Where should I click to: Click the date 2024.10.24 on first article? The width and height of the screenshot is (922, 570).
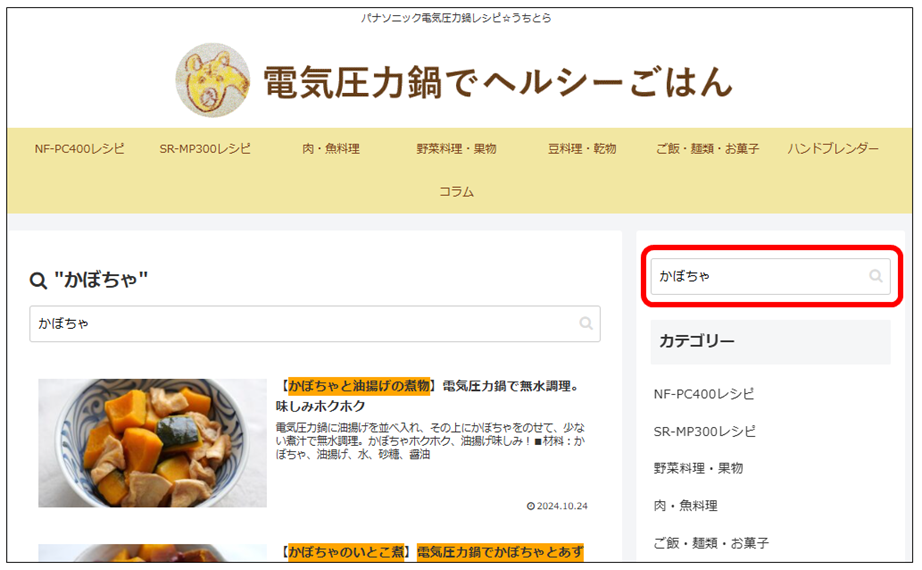click(557, 506)
